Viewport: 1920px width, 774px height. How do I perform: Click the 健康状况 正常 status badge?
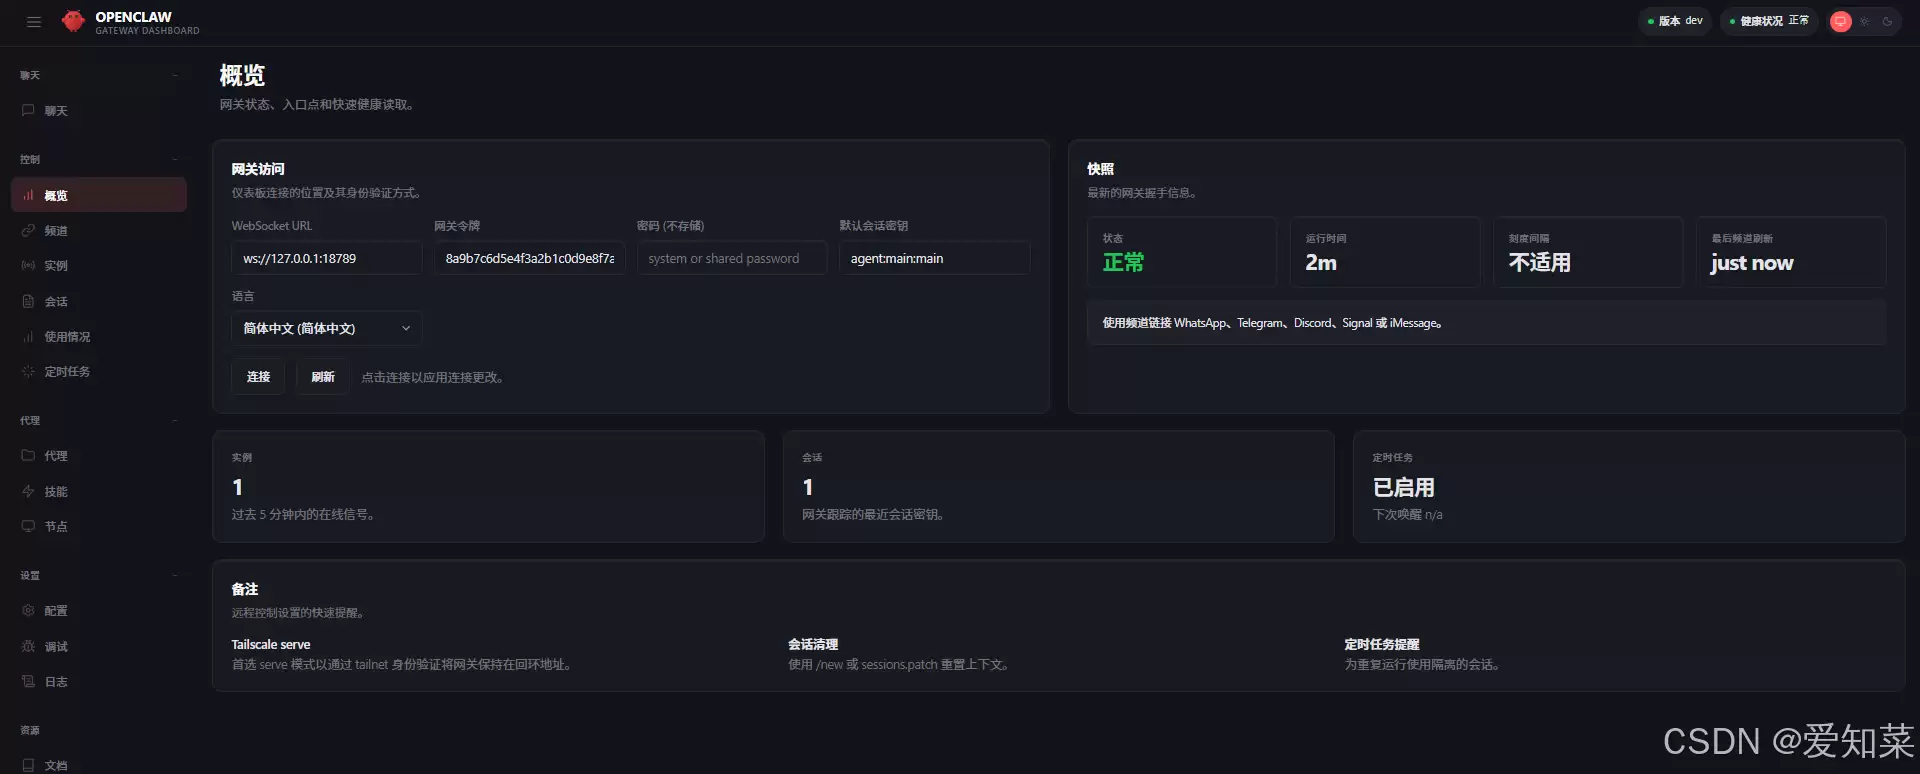1769,21
